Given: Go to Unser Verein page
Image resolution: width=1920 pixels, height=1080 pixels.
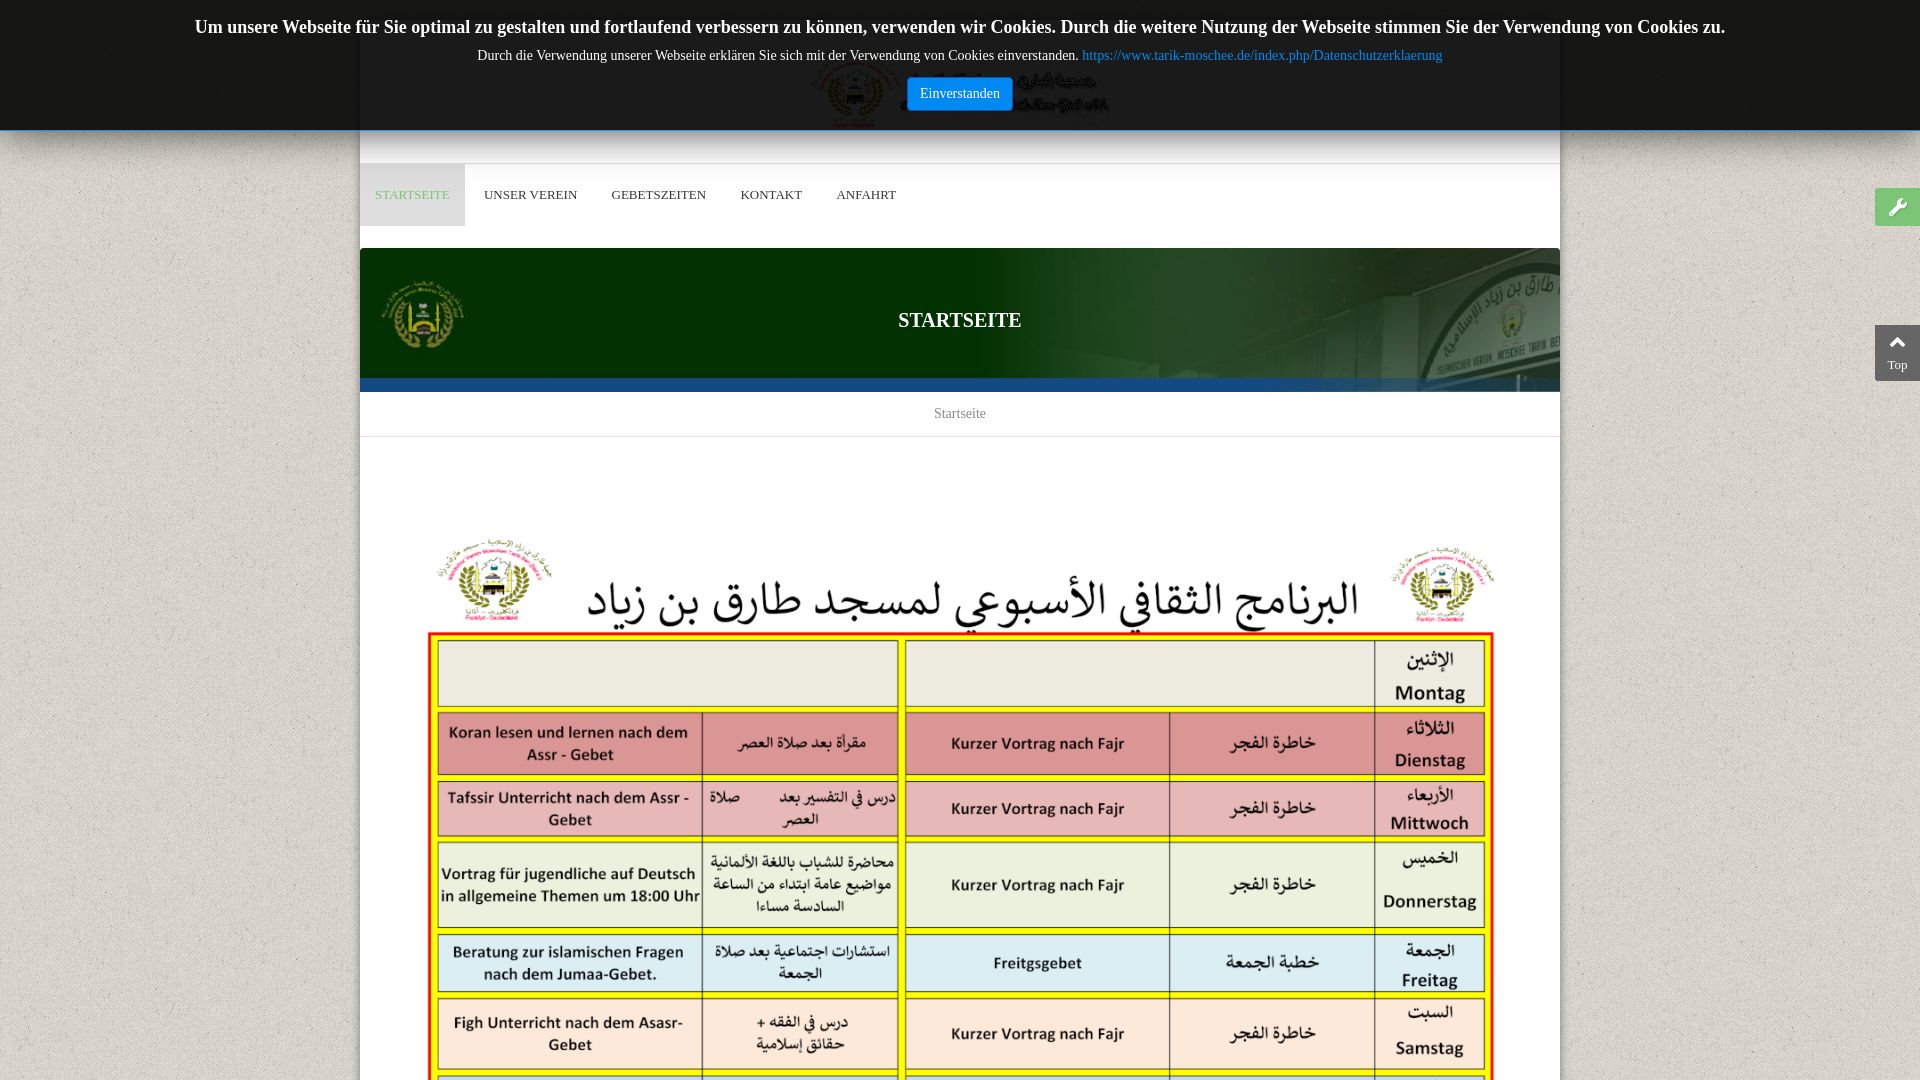Looking at the screenshot, I should pyautogui.click(x=530, y=195).
